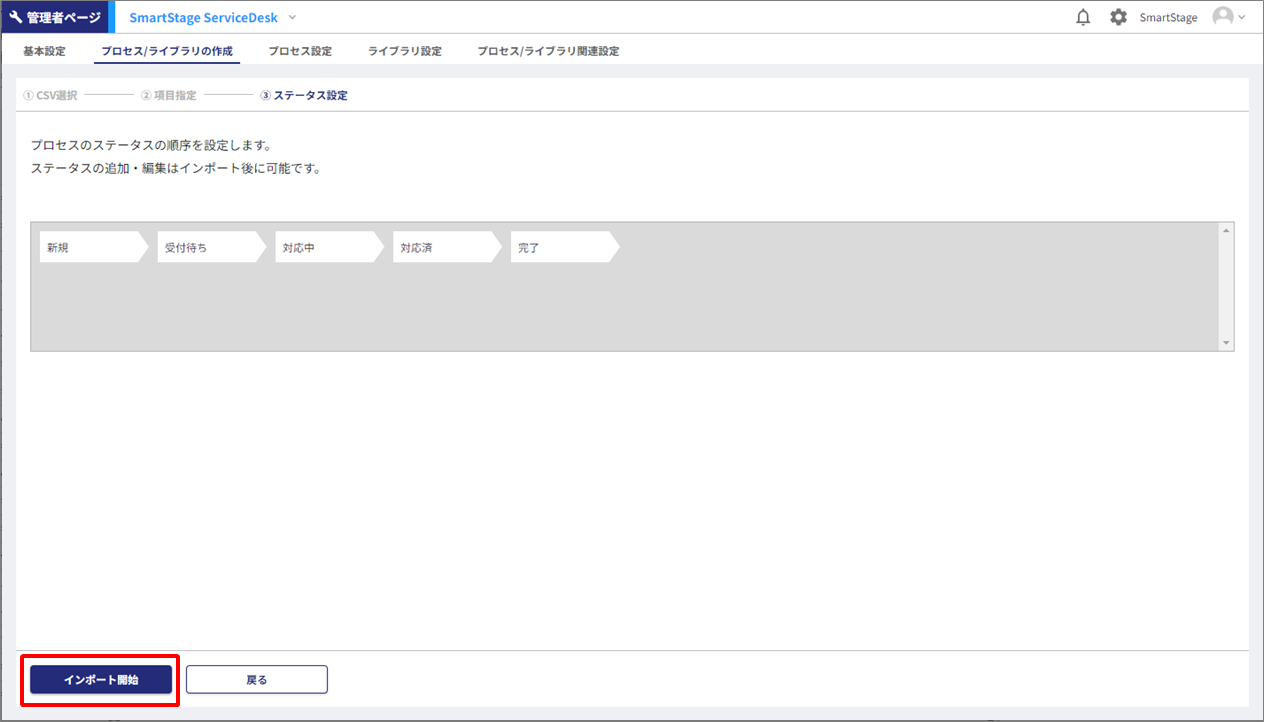This screenshot has width=1264, height=722.
Task: Click the user avatar icon
Action: [x=1222, y=17]
